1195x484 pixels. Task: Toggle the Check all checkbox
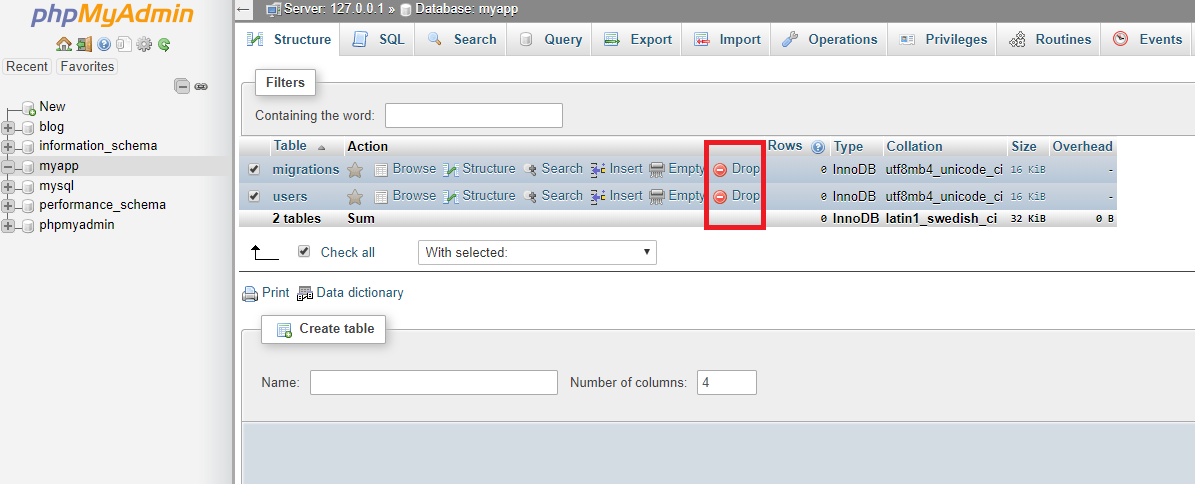[304, 251]
